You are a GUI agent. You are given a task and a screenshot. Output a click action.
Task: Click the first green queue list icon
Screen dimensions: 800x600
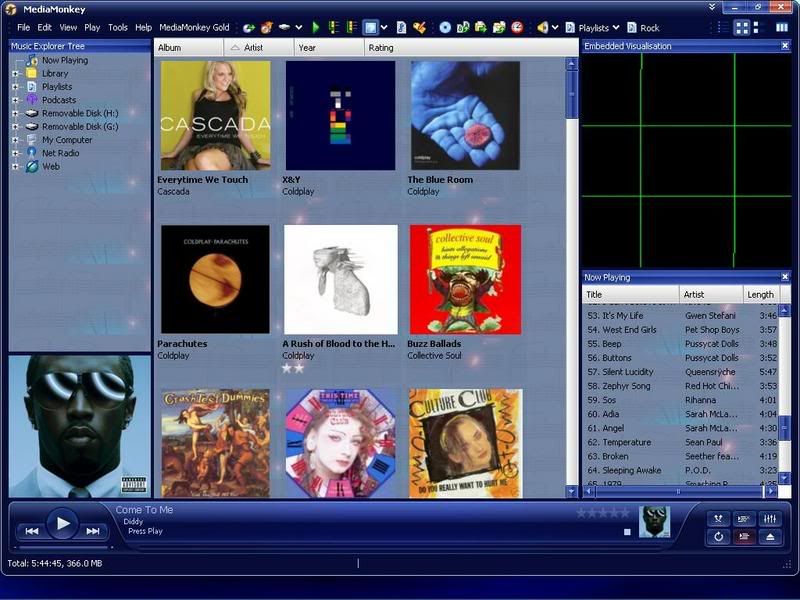[334, 28]
